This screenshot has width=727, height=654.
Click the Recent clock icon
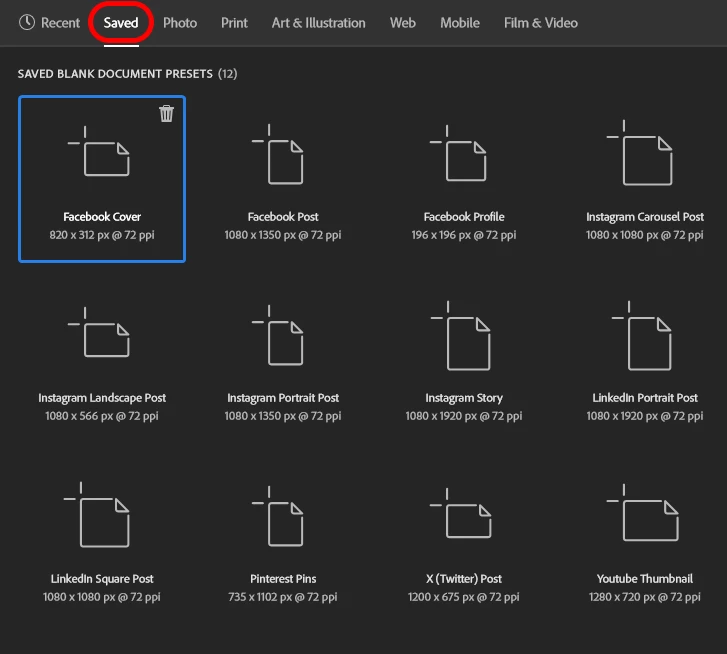[27, 22]
